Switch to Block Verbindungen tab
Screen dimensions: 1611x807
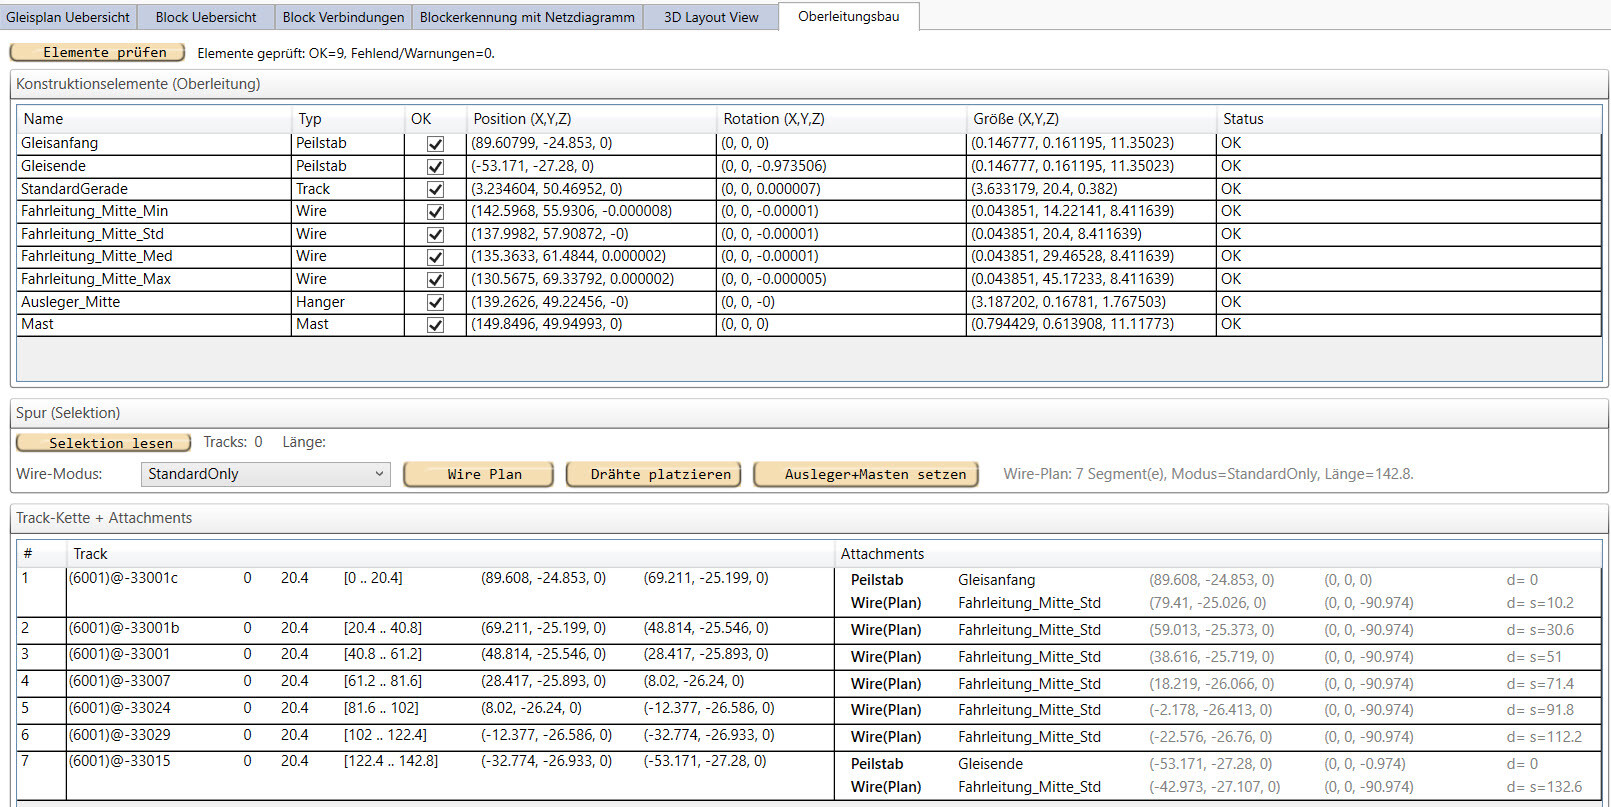pos(343,17)
